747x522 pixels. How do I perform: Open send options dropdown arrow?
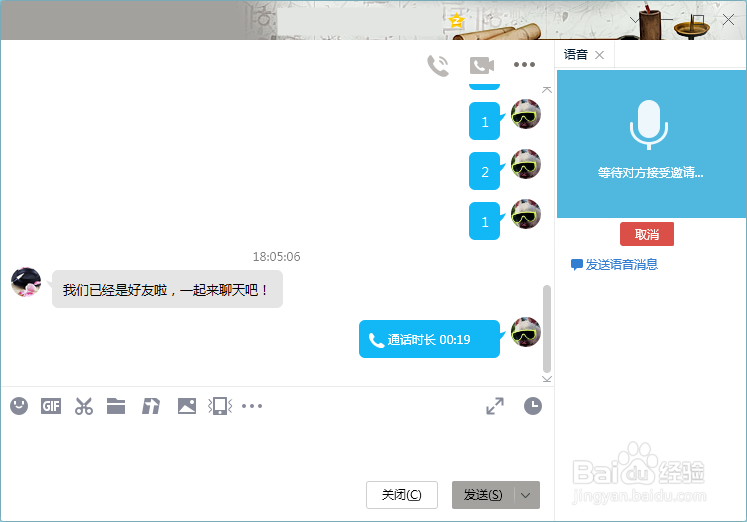(526, 495)
